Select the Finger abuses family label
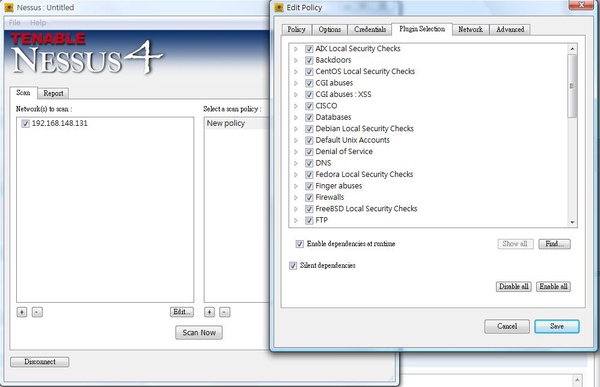Image resolution: width=600 pixels, height=387 pixels. [339, 186]
